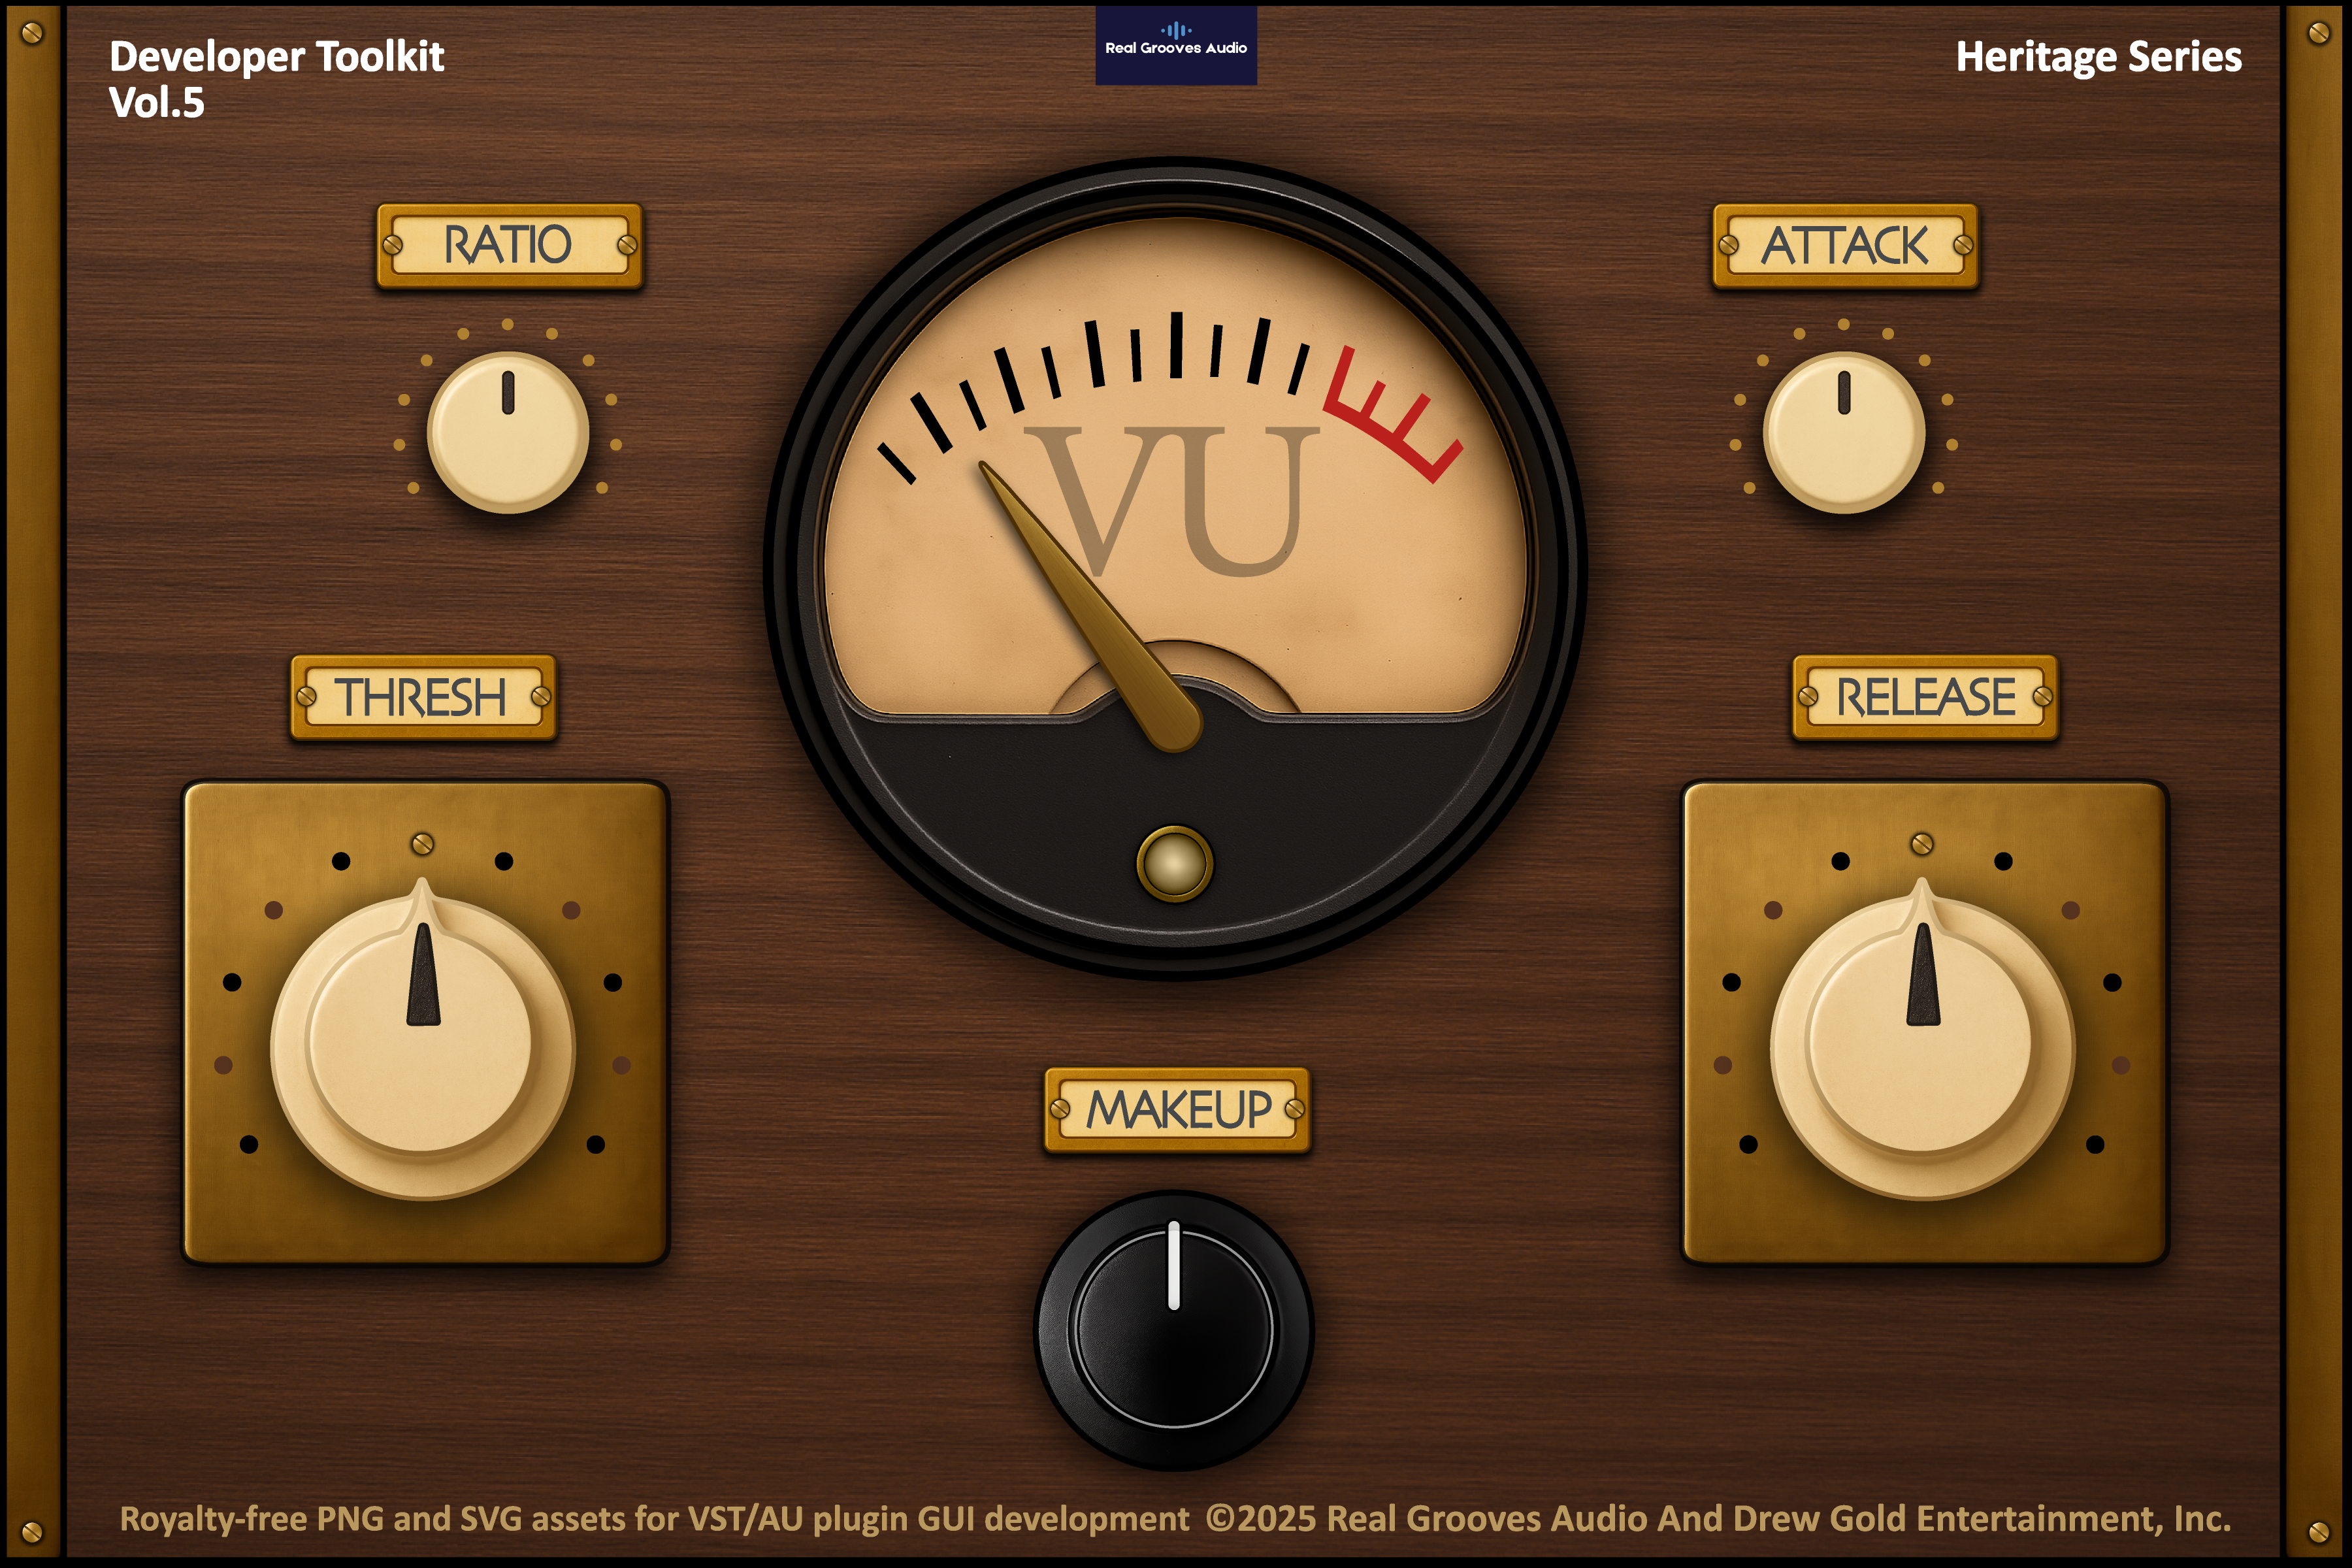This screenshot has width=2352, height=1568.
Task: Click the brass button below the VU meter
Action: tap(1175, 864)
